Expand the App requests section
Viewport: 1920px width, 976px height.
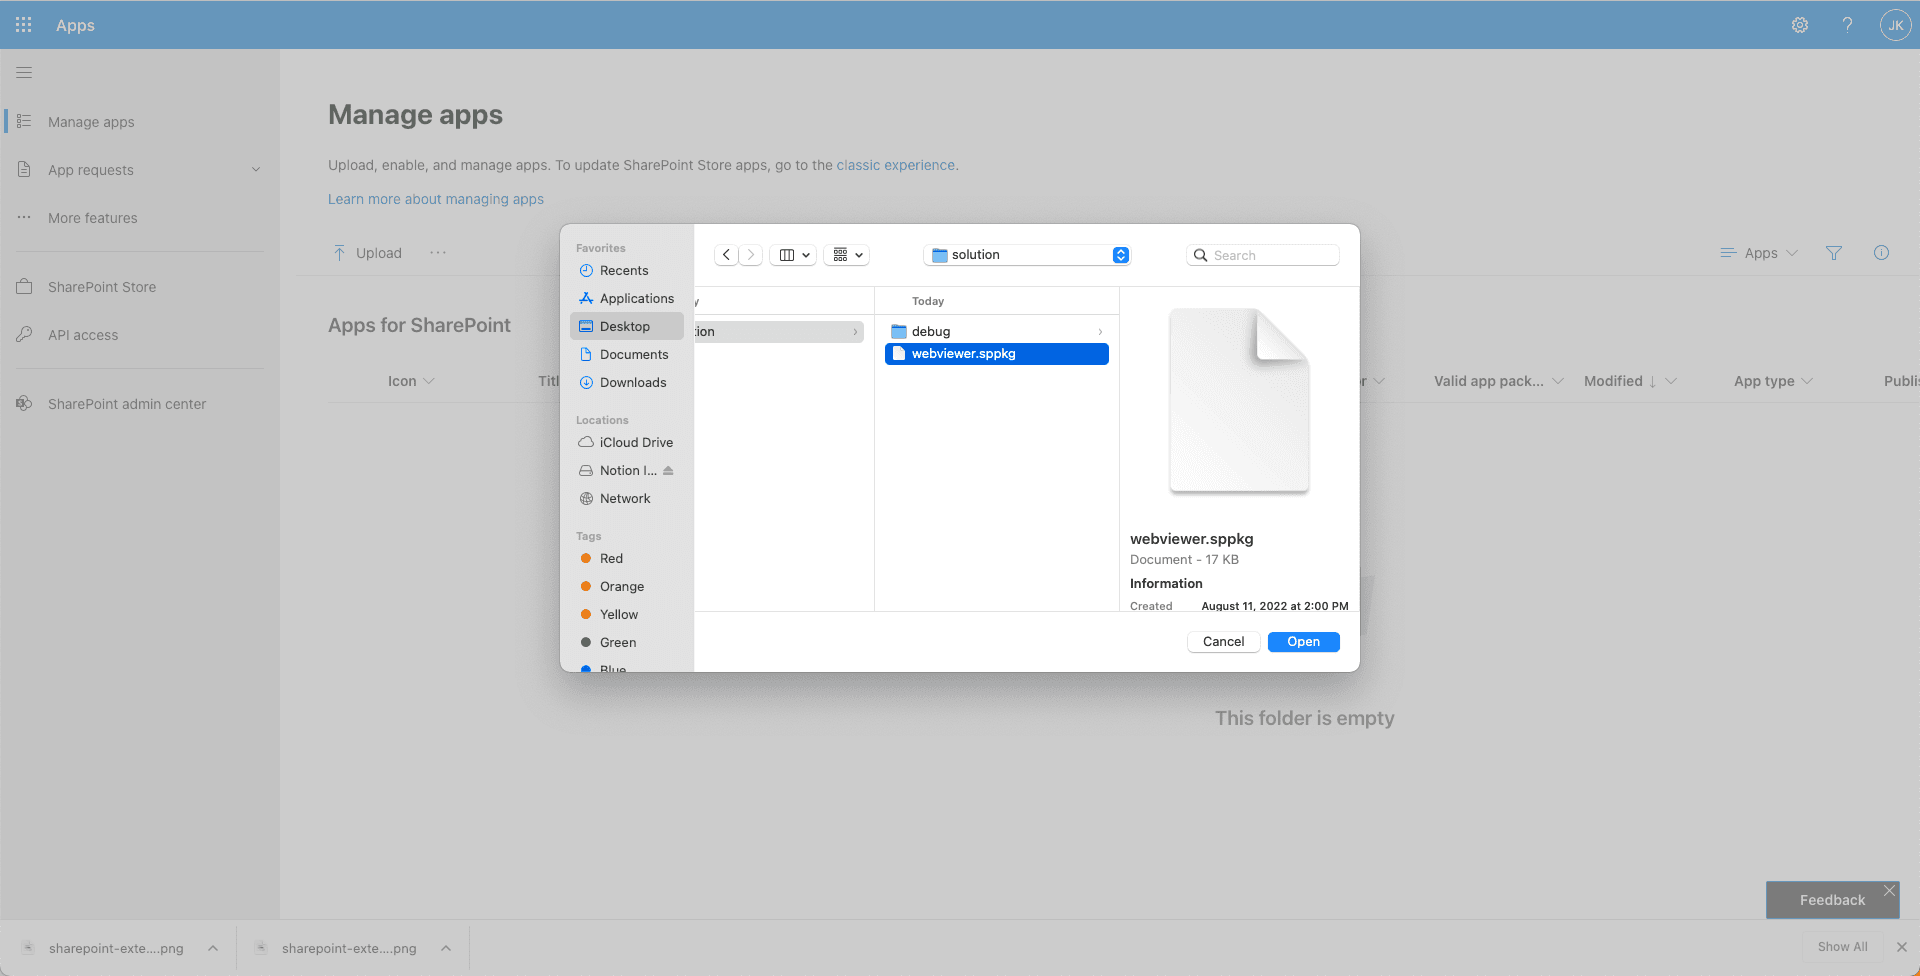point(256,170)
